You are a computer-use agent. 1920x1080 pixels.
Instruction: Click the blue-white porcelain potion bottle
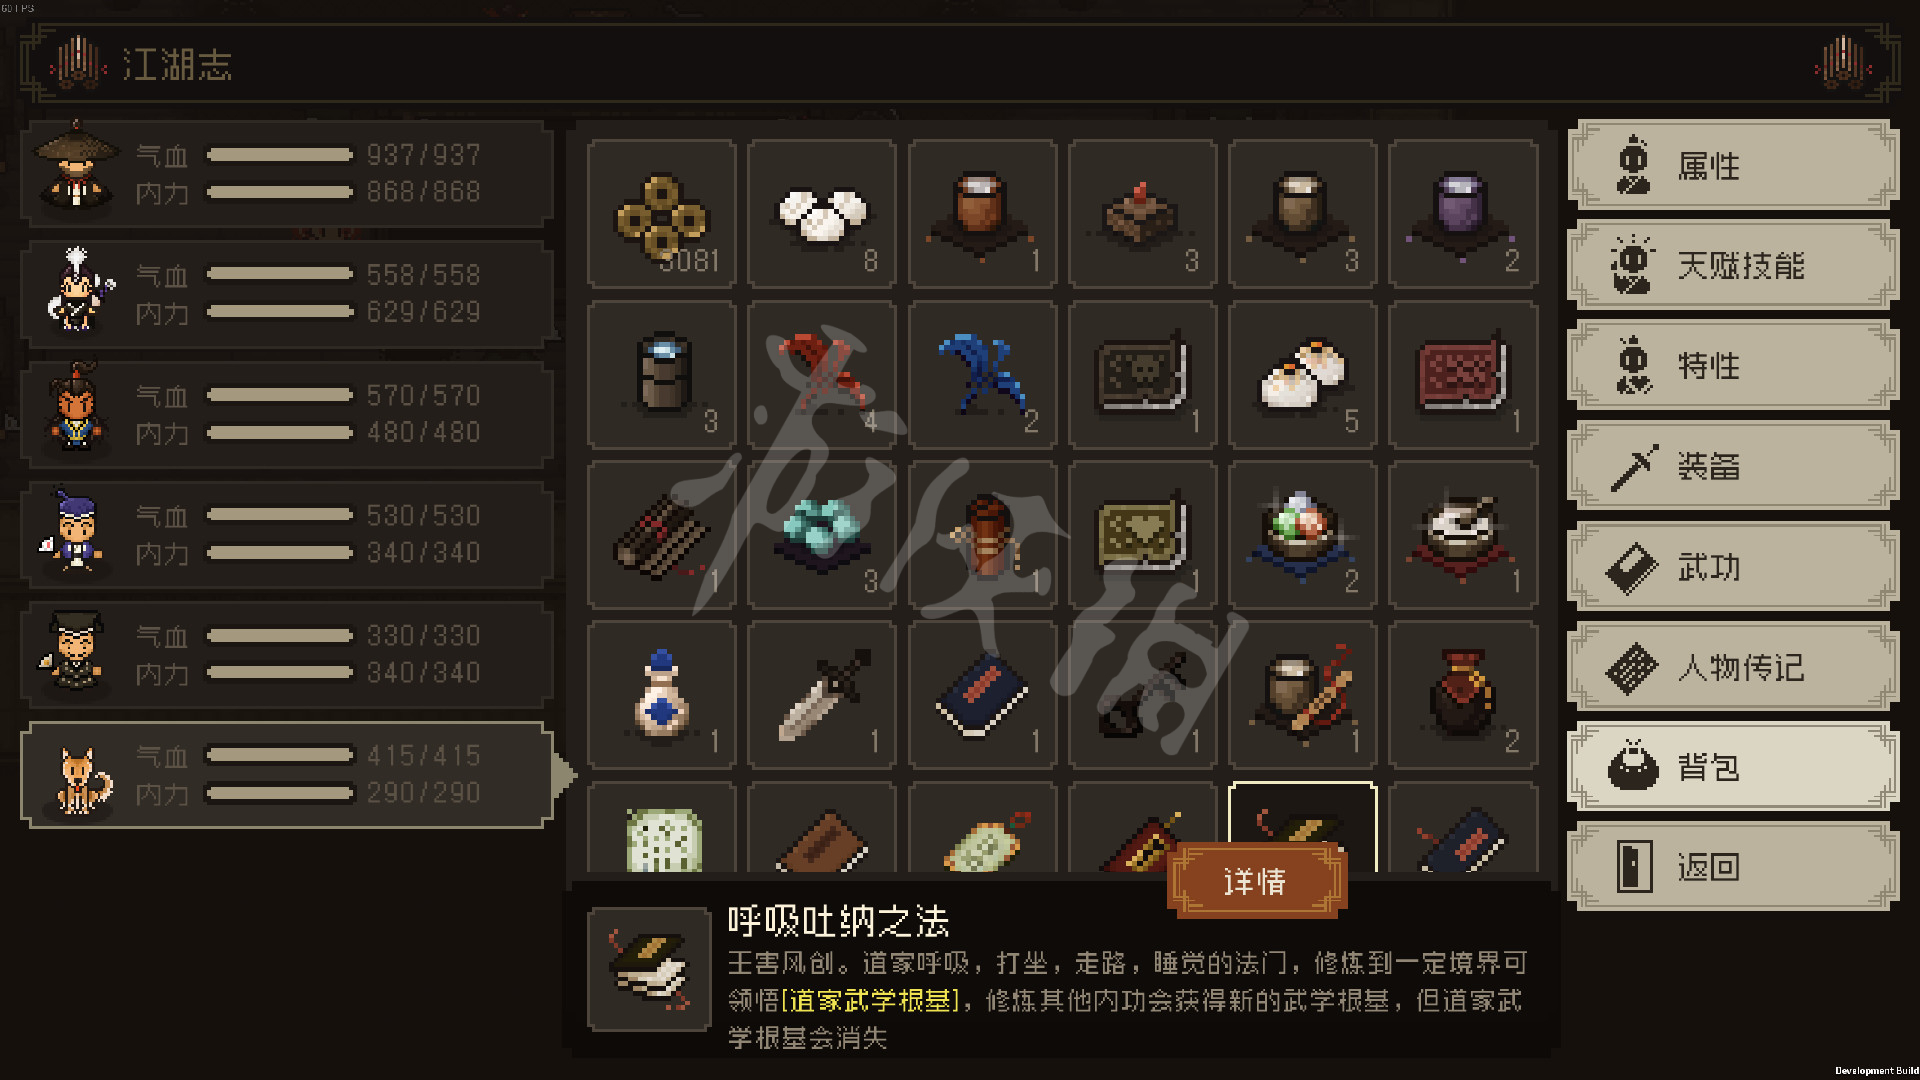coord(662,695)
